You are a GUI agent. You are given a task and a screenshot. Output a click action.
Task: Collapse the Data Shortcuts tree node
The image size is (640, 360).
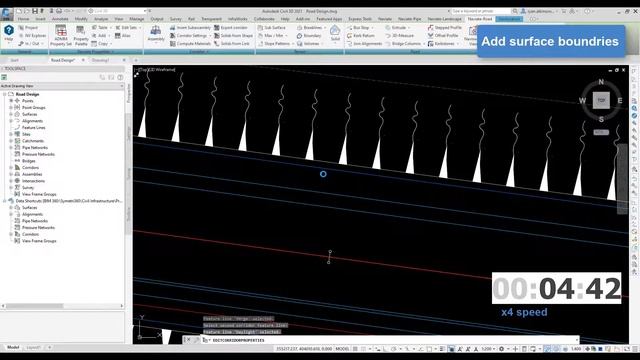pos(4,201)
